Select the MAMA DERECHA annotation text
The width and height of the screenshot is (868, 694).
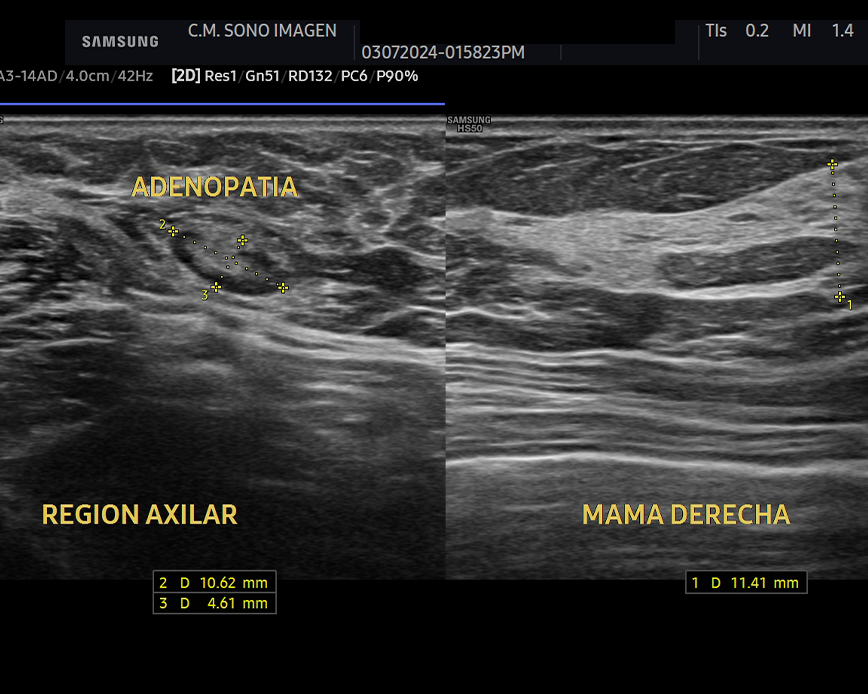click(686, 515)
